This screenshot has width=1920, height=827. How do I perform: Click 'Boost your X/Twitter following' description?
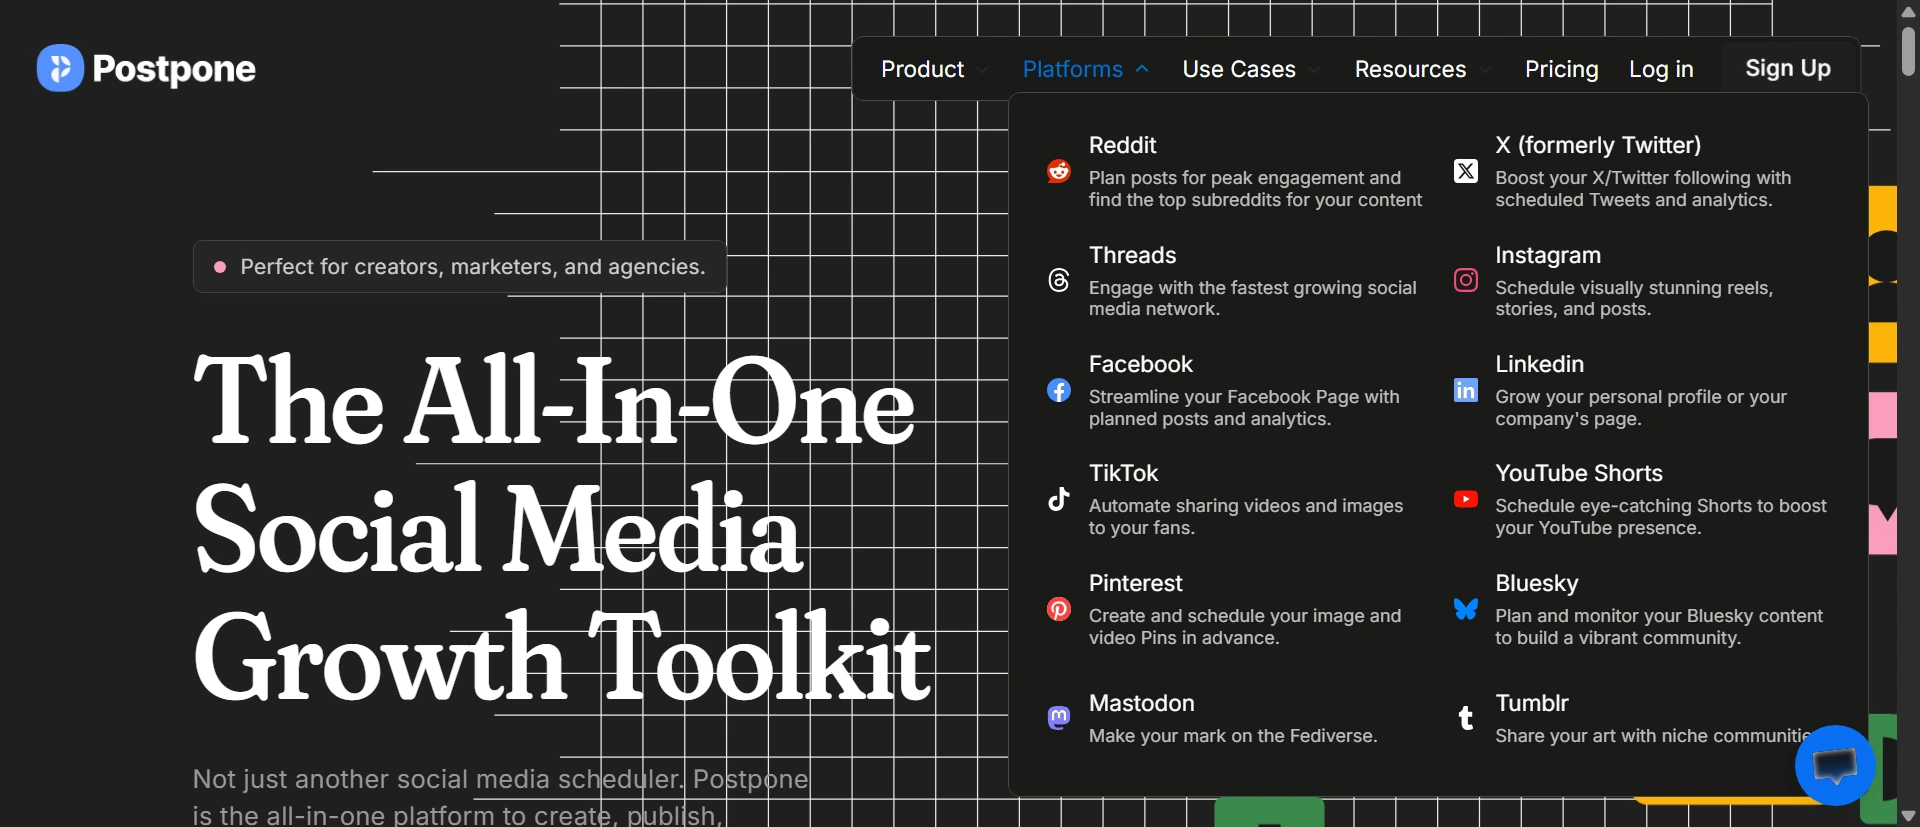click(x=1643, y=189)
